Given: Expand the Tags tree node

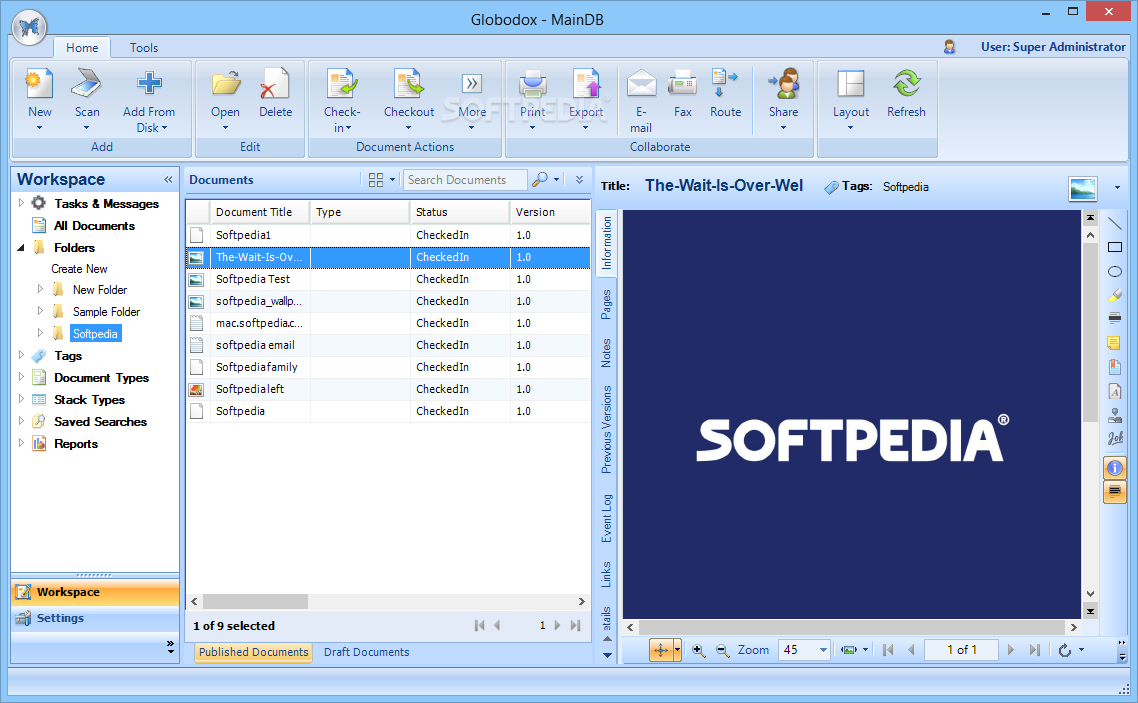Looking at the screenshot, I should tap(21, 355).
